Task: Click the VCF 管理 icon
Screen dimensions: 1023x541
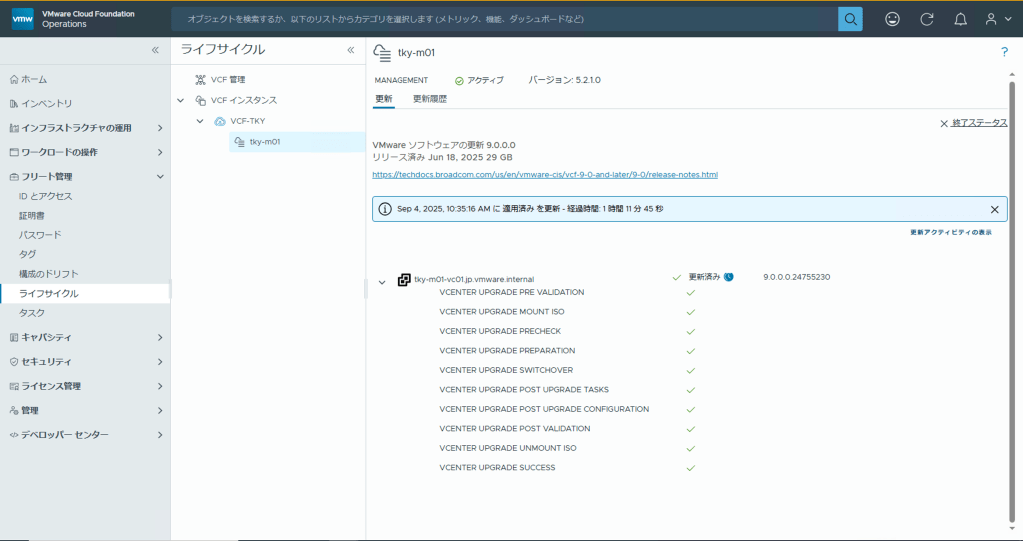Action: pos(200,80)
